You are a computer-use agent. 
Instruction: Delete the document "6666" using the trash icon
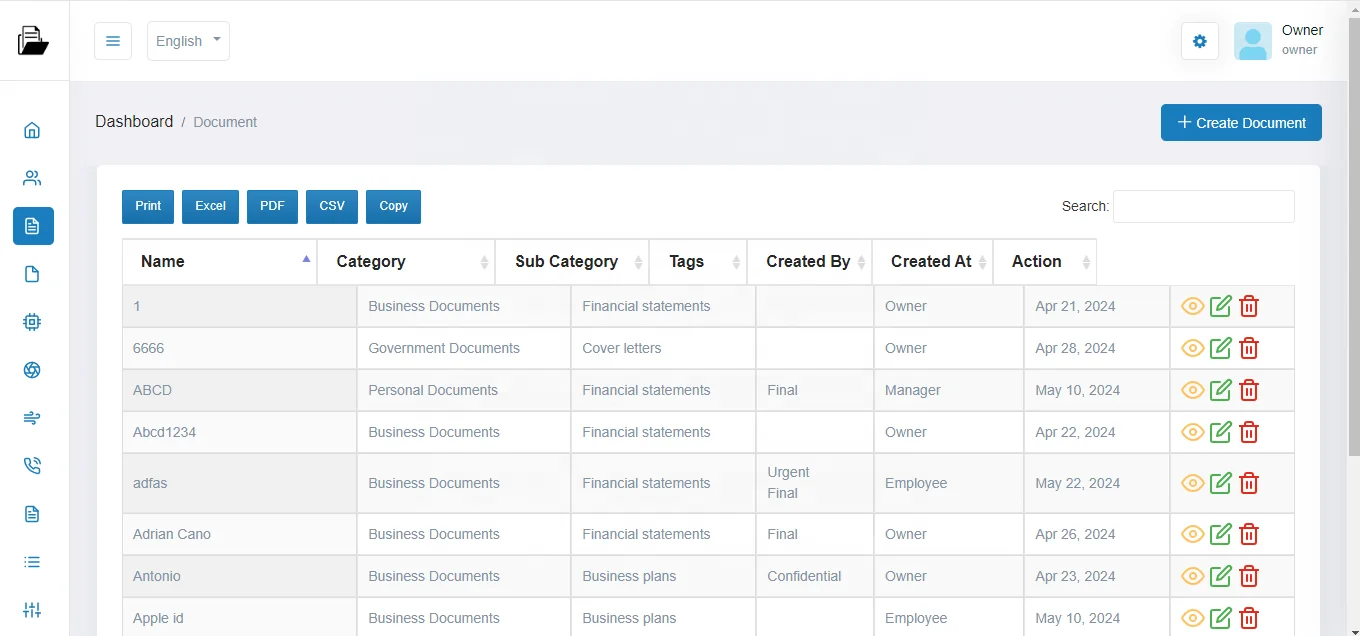coord(1249,348)
